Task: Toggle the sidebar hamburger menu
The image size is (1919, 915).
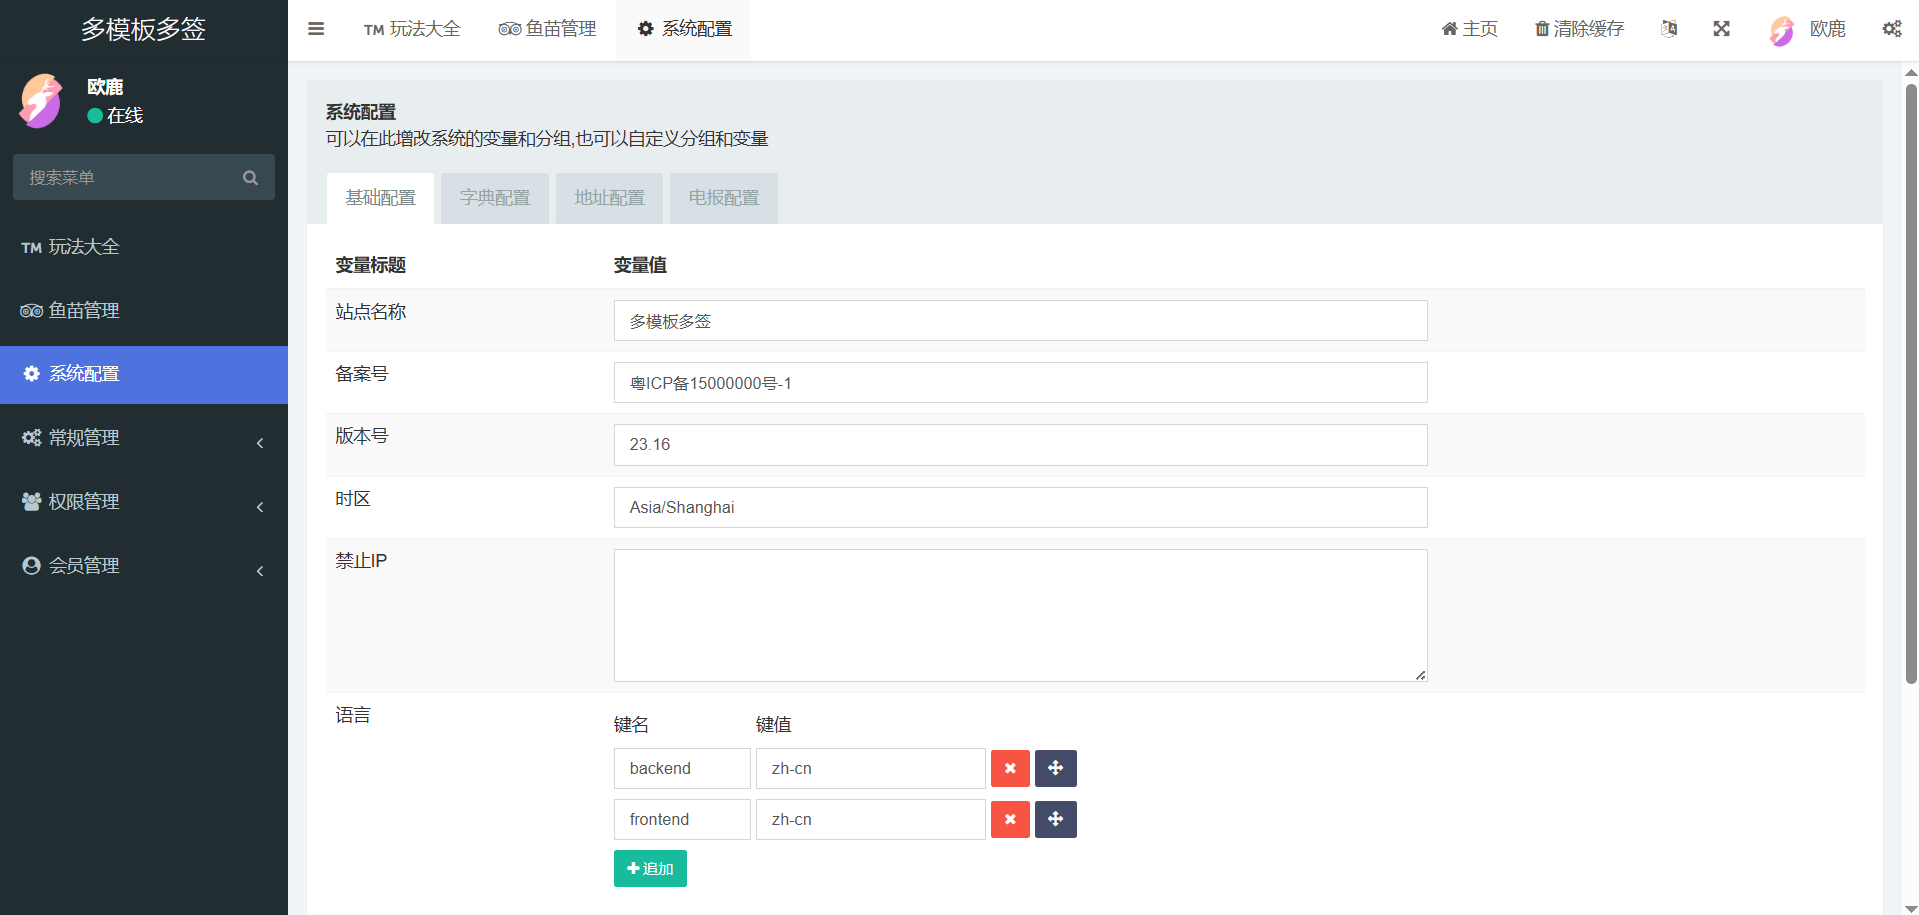Action: click(x=316, y=29)
